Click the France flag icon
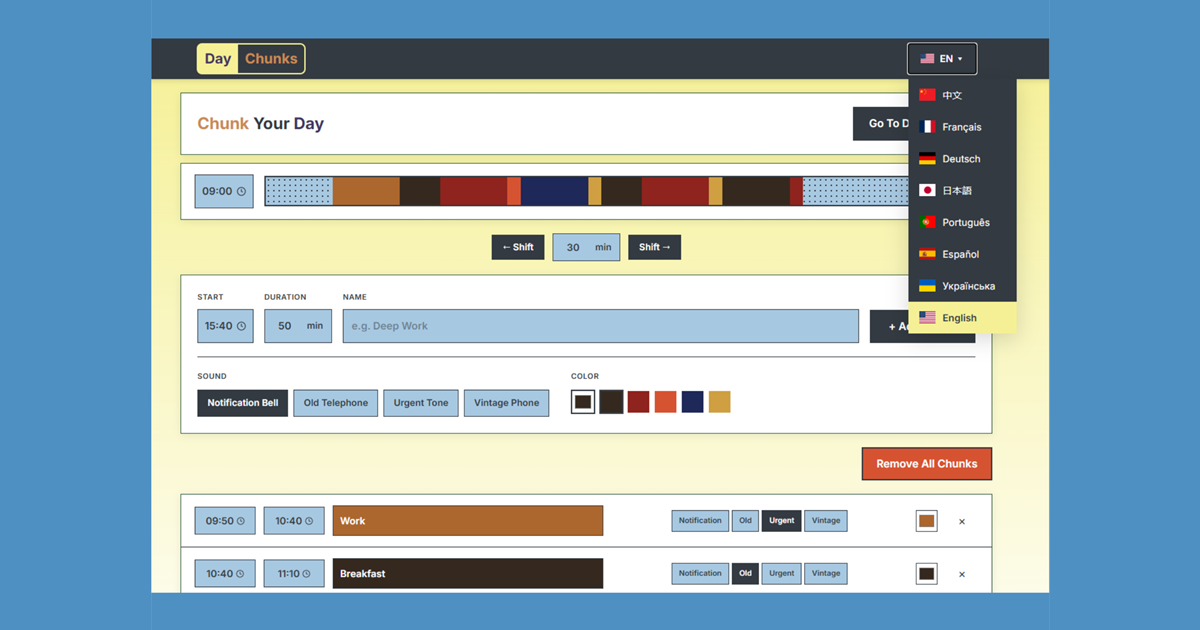Image resolution: width=1200 pixels, height=630 pixels. click(927, 127)
